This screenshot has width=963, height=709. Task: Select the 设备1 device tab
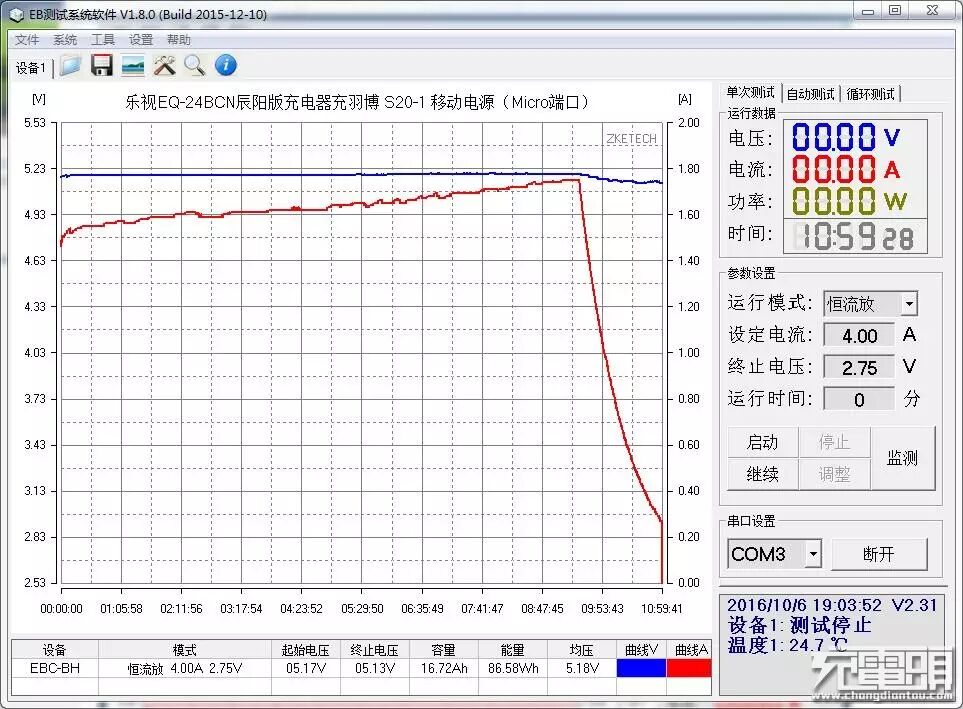(x=30, y=68)
